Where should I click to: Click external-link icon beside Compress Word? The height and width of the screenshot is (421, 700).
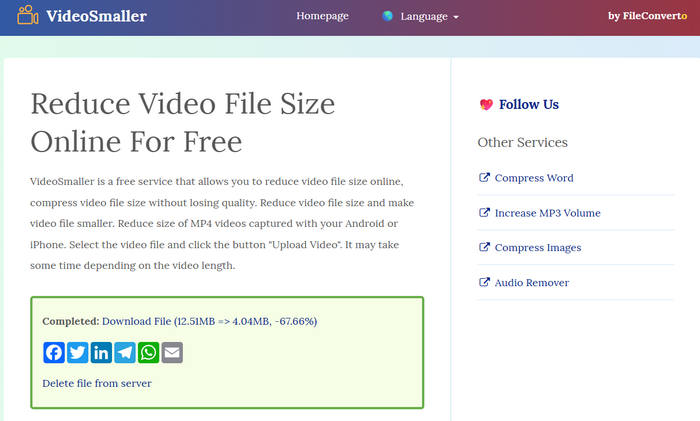[484, 177]
